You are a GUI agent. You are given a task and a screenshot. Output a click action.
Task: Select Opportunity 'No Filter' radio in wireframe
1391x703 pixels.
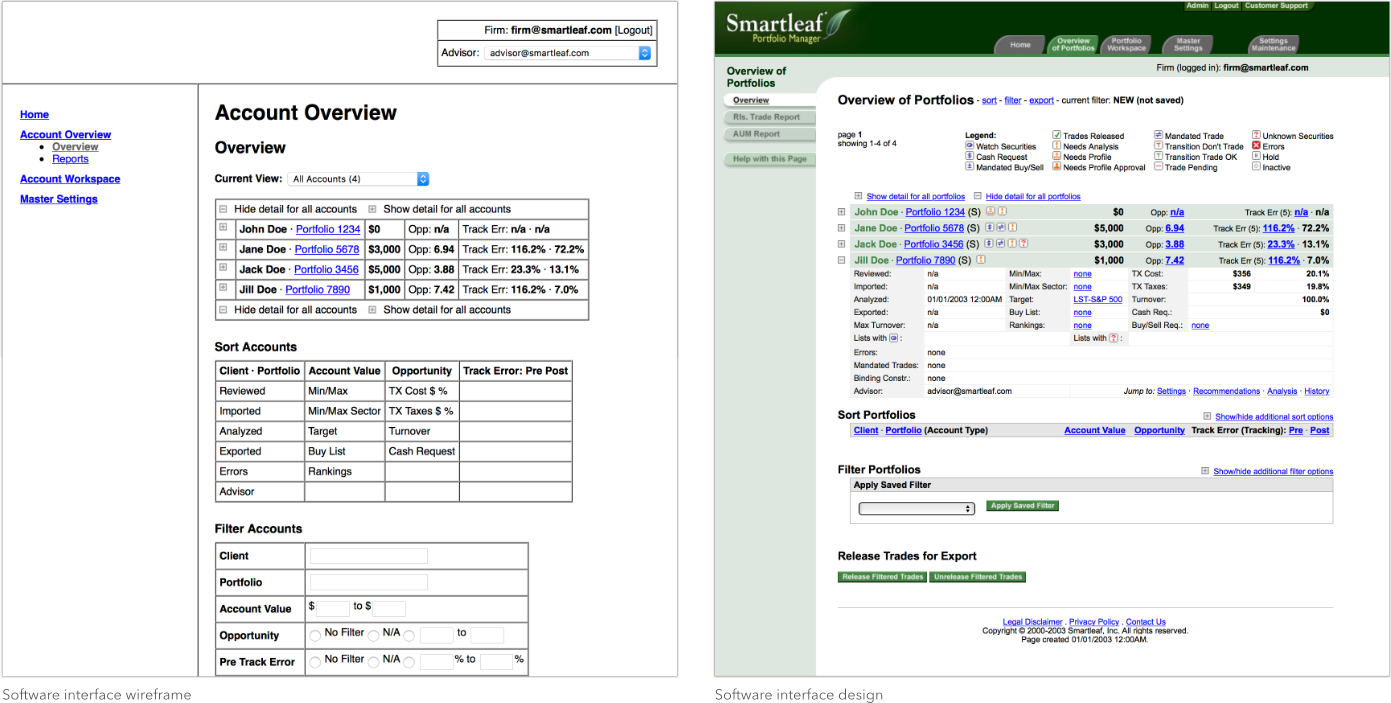pyautogui.click(x=315, y=635)
